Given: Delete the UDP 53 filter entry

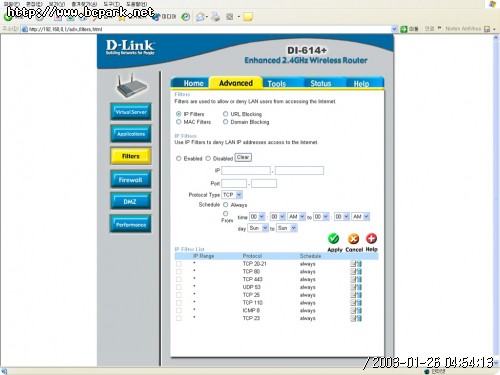Looking at the screenshot, I should (x=359, y=287).
